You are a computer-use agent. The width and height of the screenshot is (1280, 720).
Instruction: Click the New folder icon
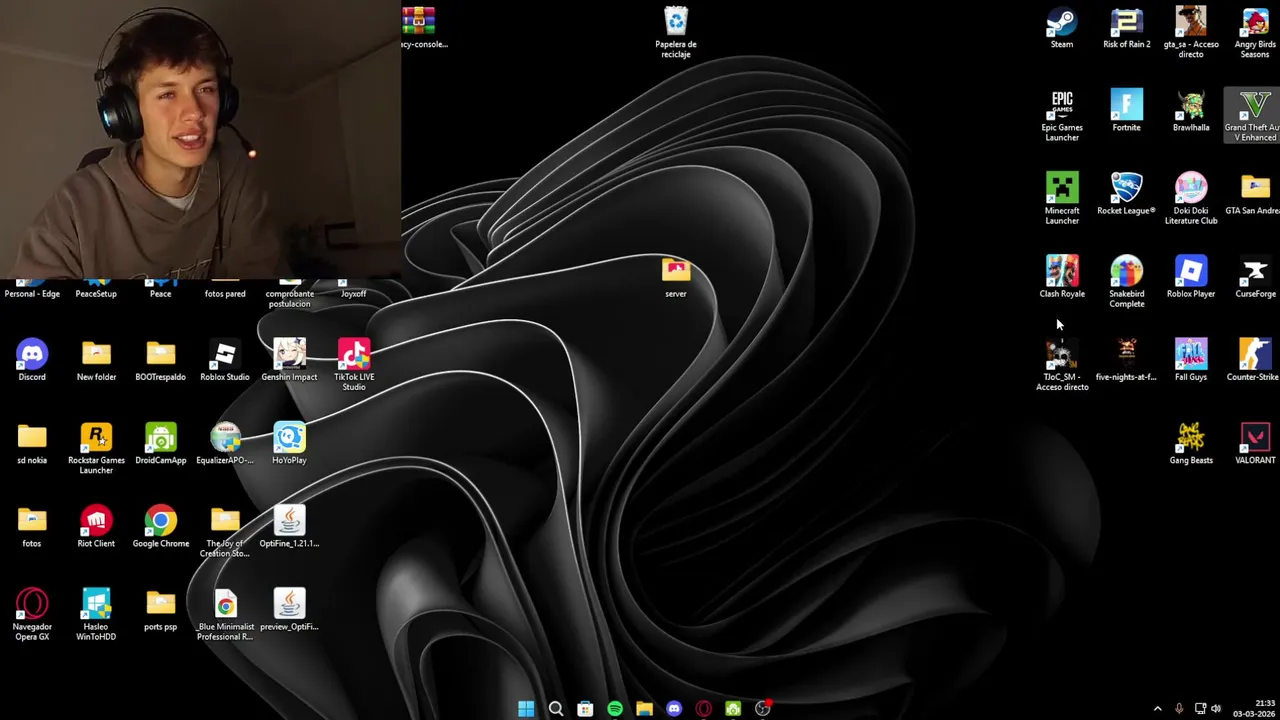[x=96, y=360]
